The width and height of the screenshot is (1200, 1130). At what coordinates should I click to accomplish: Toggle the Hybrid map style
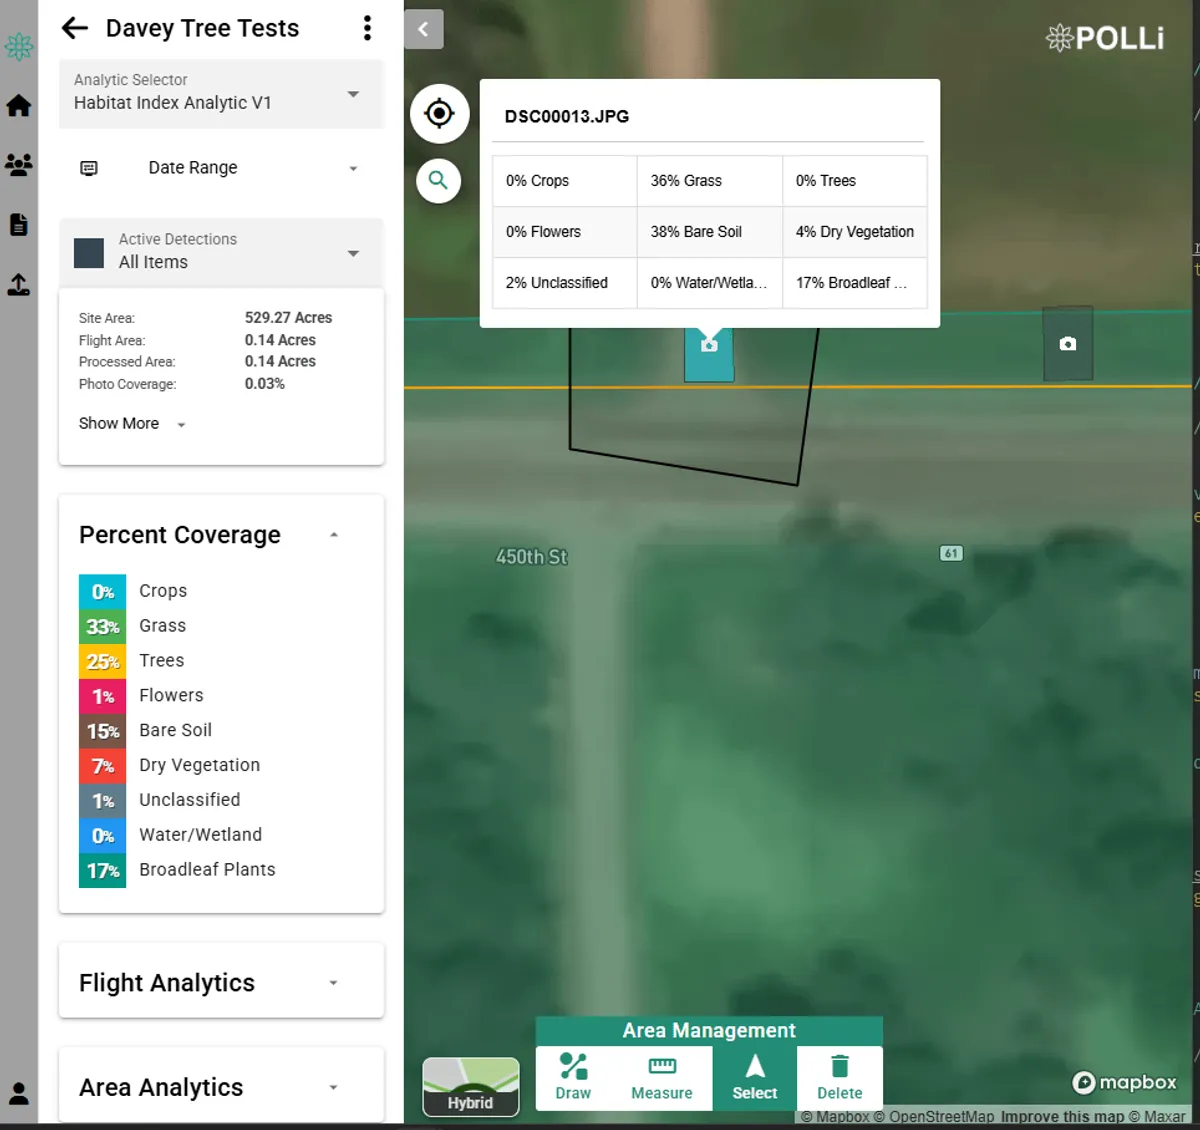(471, 1086)
